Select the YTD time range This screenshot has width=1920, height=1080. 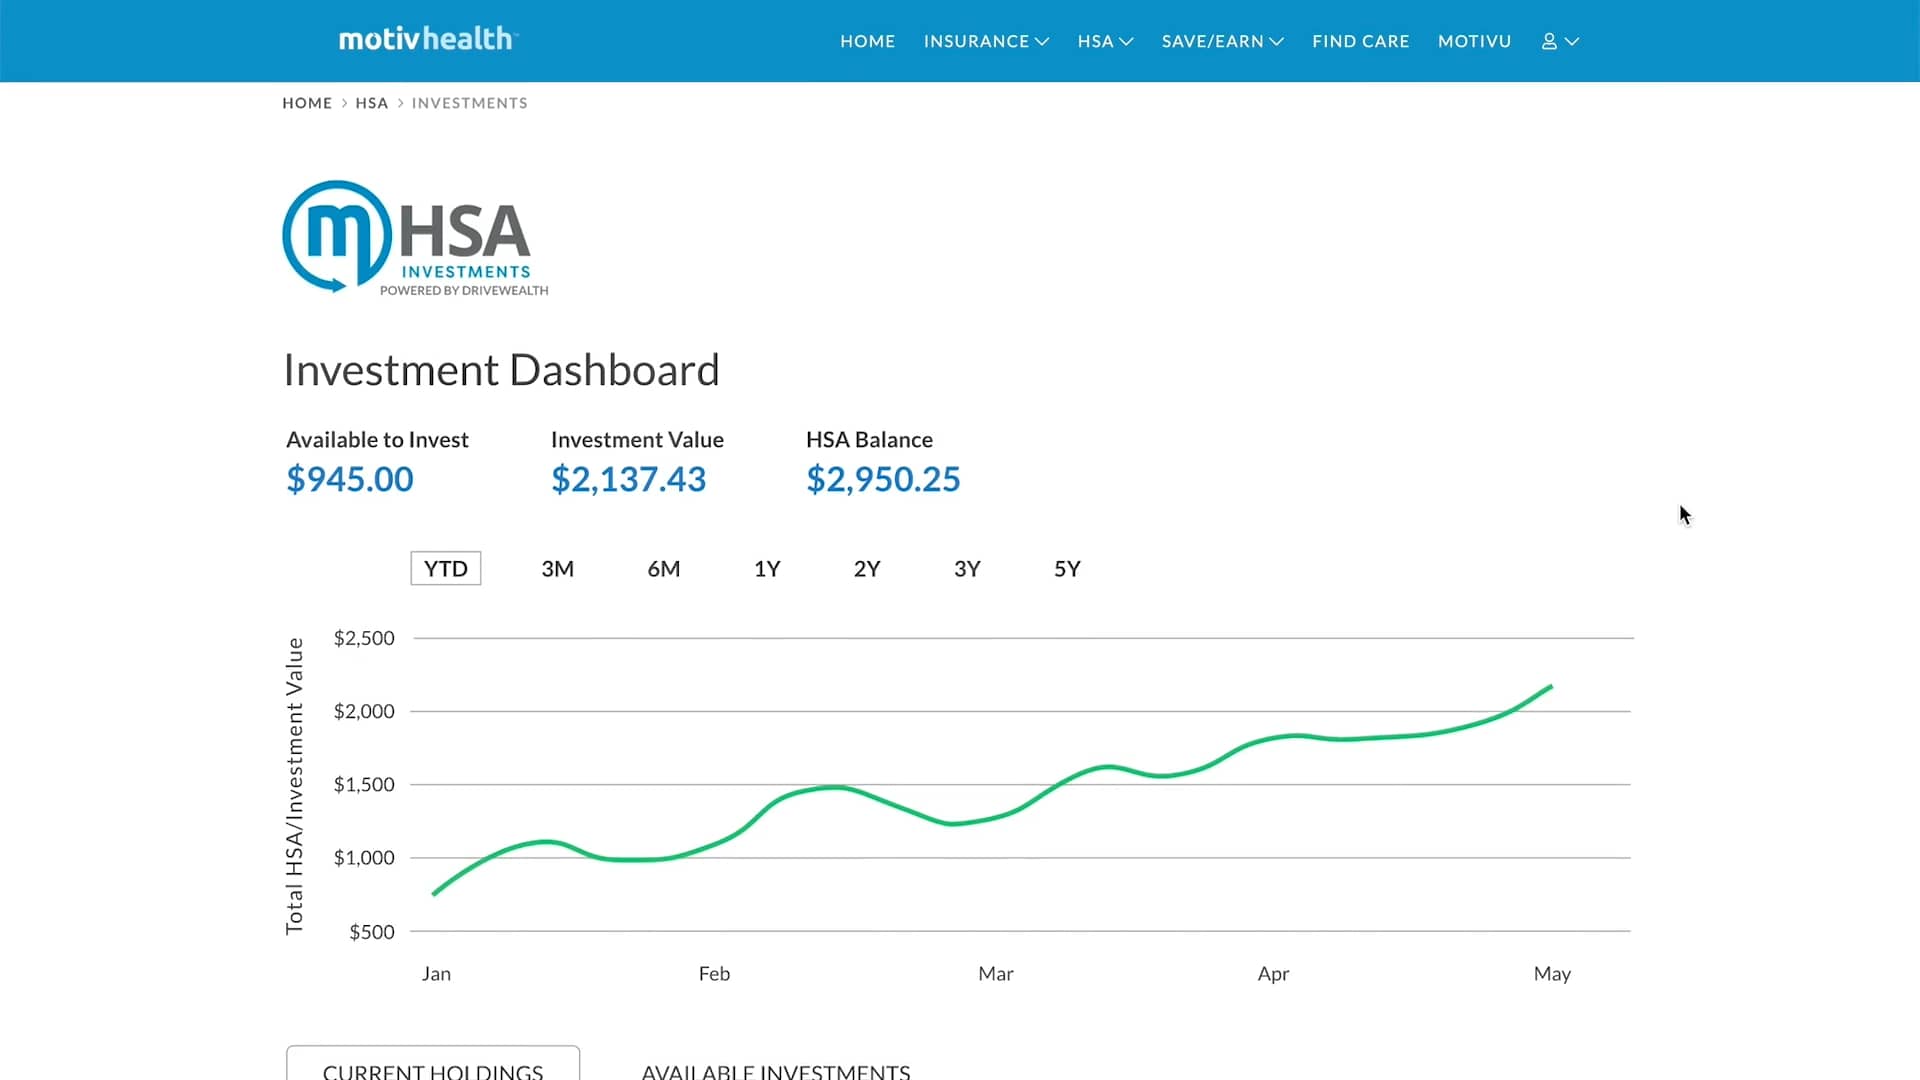tap(446, 568)
